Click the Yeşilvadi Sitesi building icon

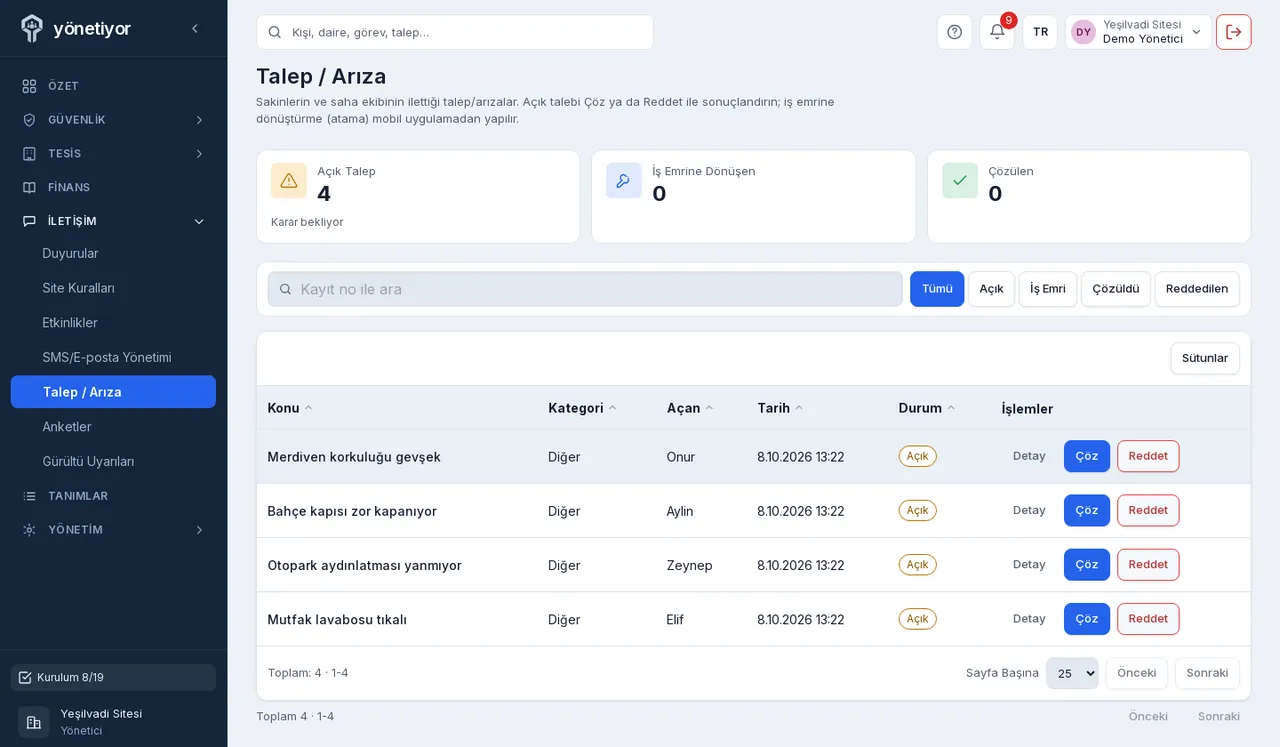(34, 722)
